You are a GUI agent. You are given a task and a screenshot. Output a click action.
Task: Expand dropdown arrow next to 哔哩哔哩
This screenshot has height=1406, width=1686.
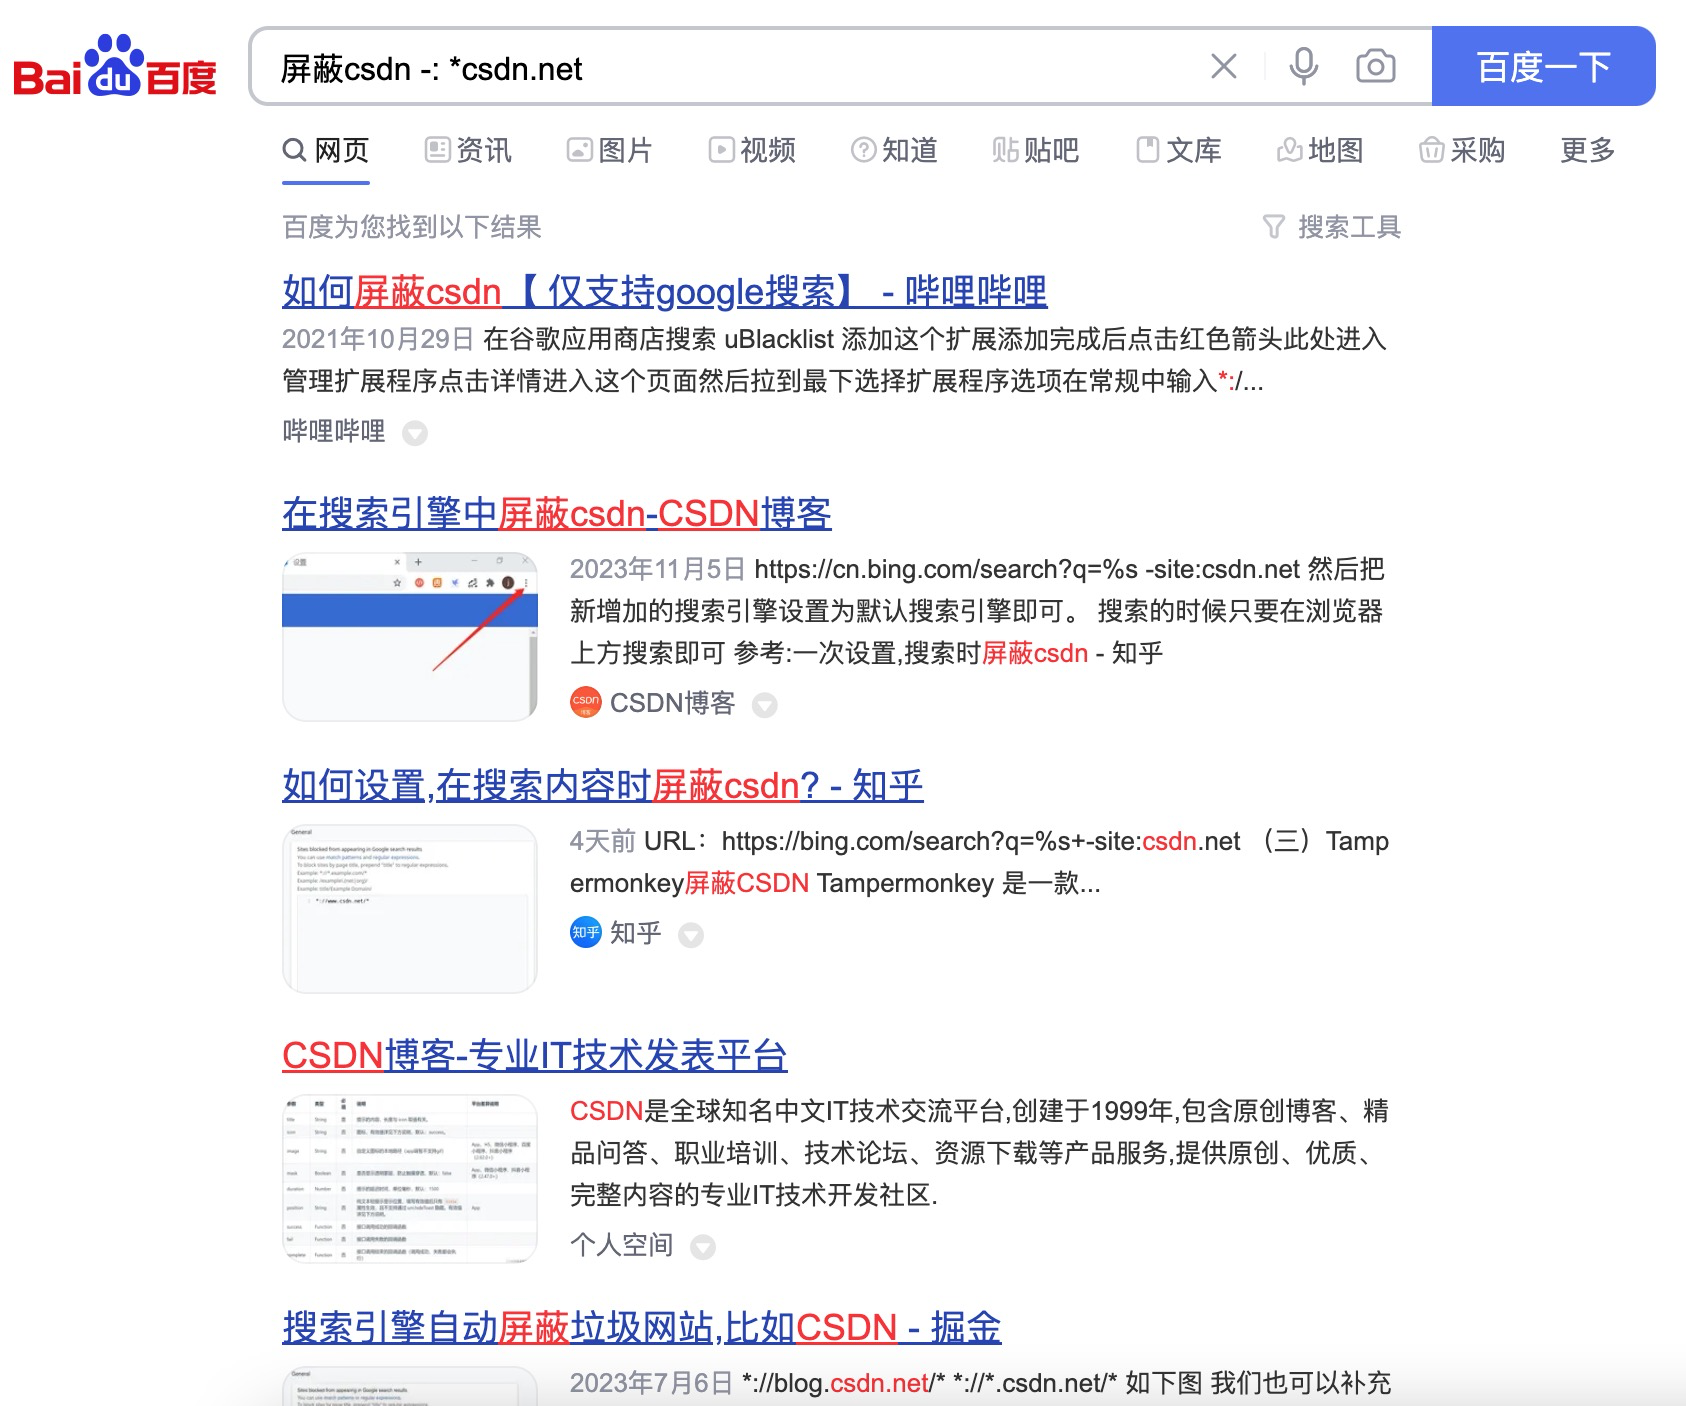(415, 433)
